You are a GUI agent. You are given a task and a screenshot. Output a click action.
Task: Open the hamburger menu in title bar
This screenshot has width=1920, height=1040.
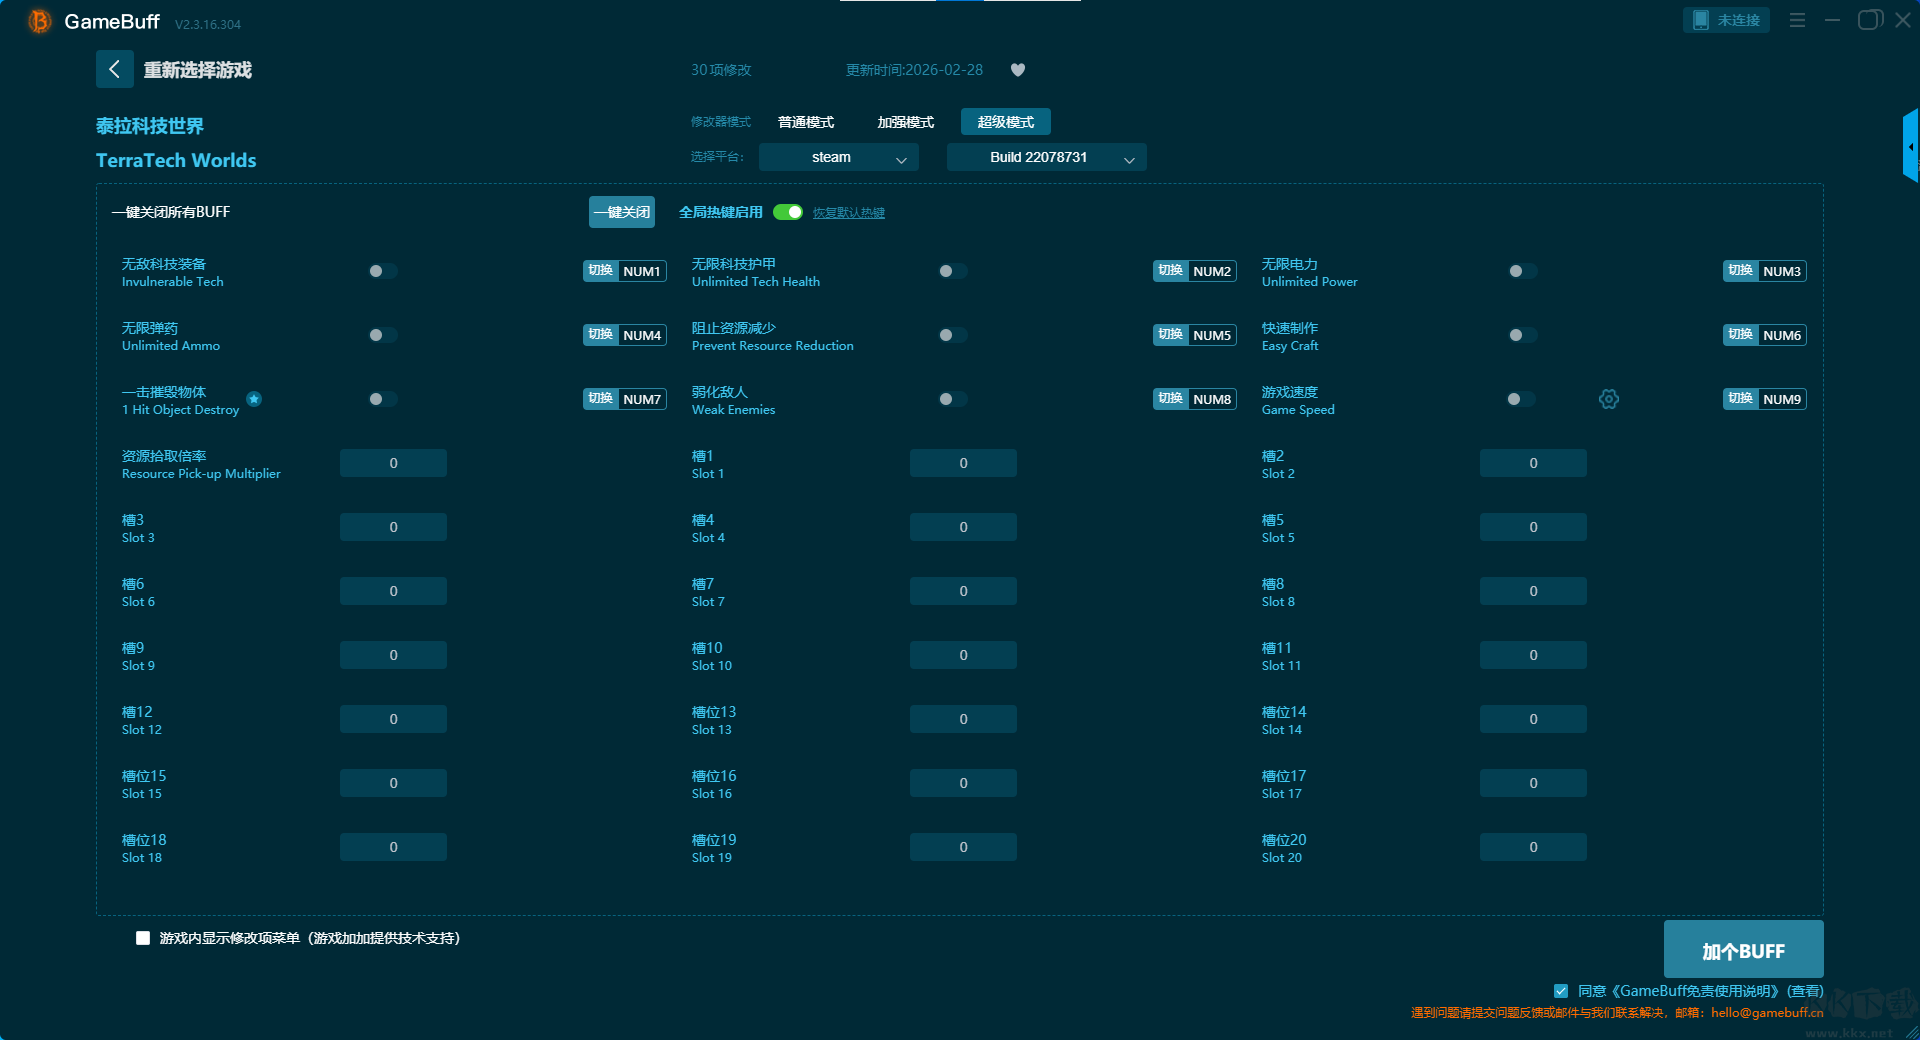click(1797, 20)
